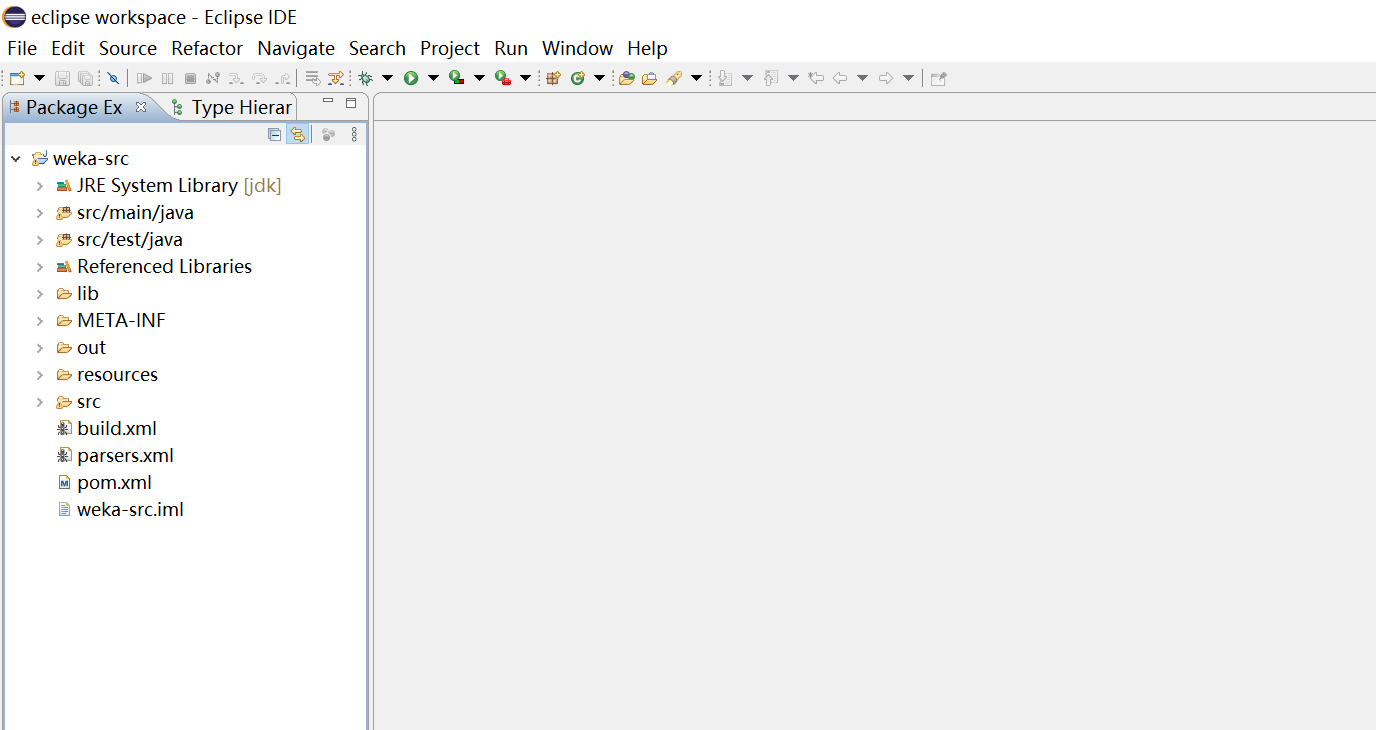Viewport: 1376px width, 730px height.
Task: Open the Run configurations dropdown arrow
Action: click(433, 78)
